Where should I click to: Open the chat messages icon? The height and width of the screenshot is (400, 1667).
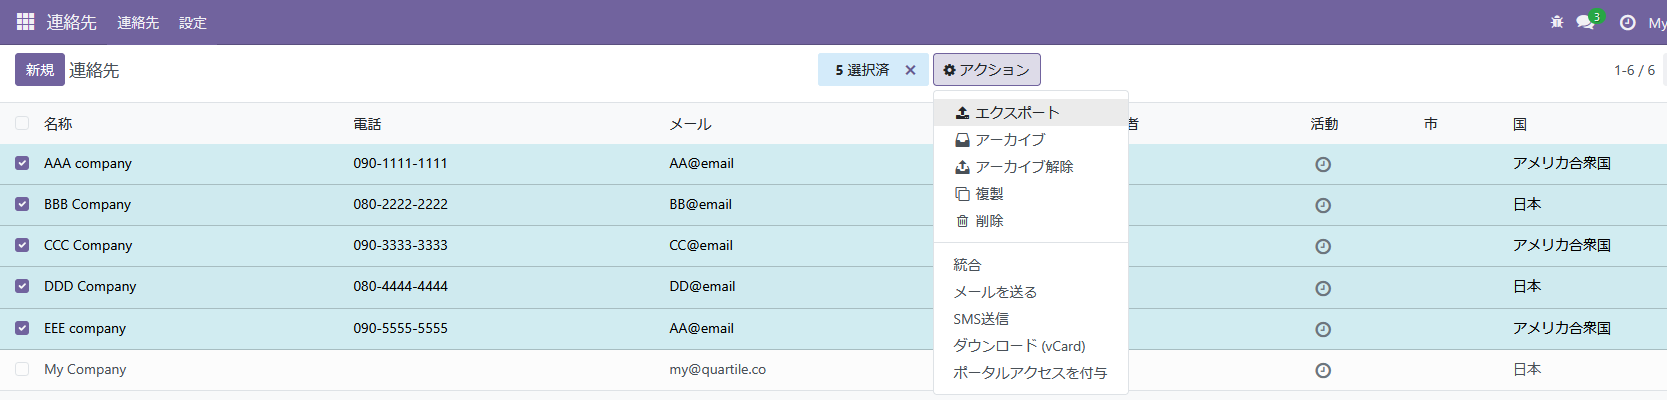pos(1585,22)
